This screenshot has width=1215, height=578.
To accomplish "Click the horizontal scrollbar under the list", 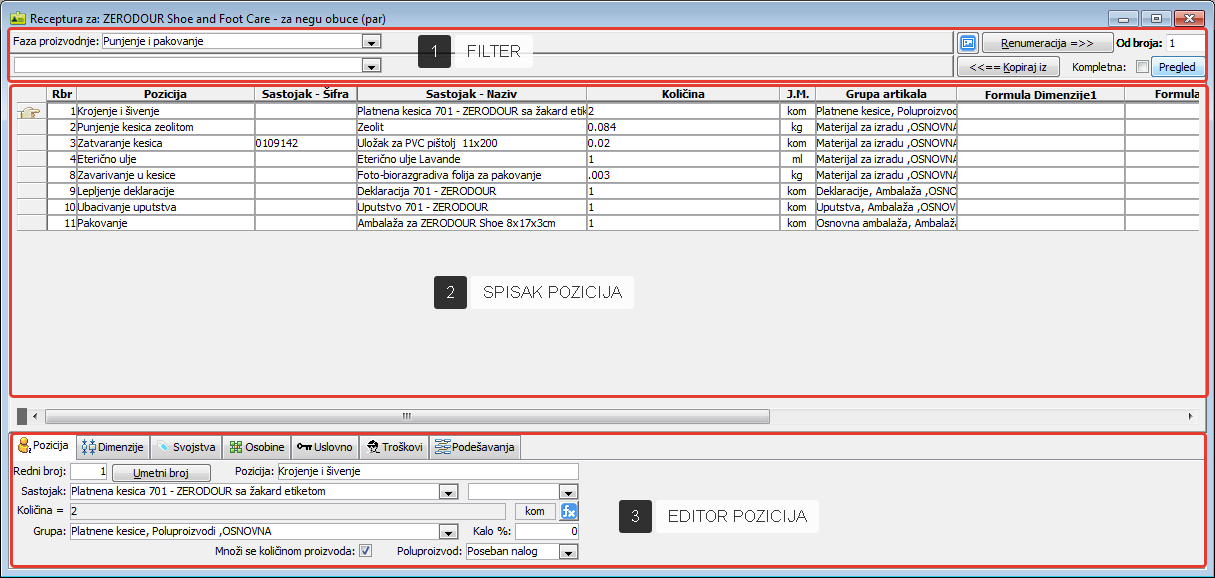I will (x=406, y=415).
